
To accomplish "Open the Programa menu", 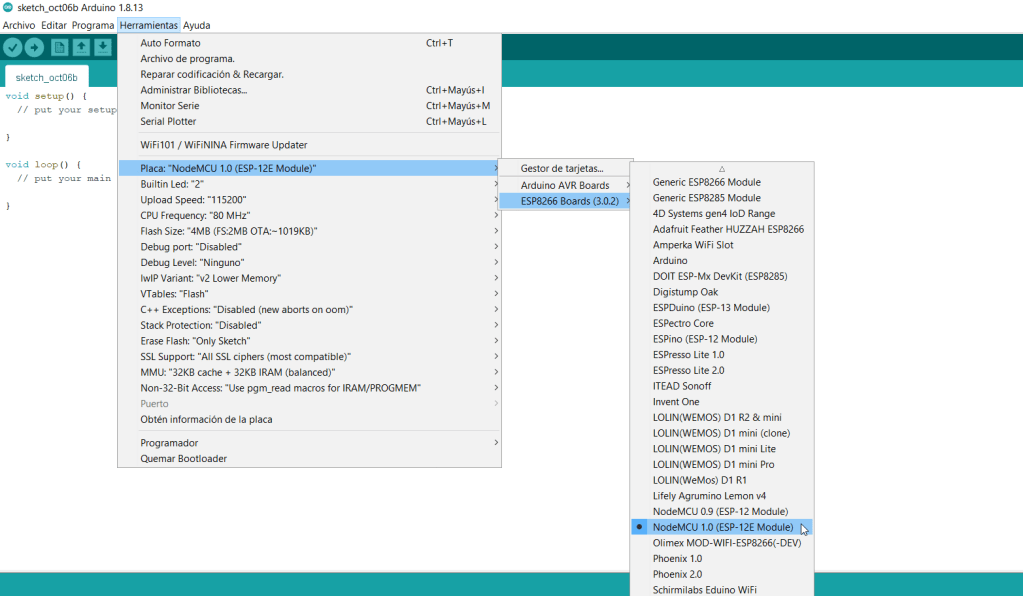I will (92, 25).
